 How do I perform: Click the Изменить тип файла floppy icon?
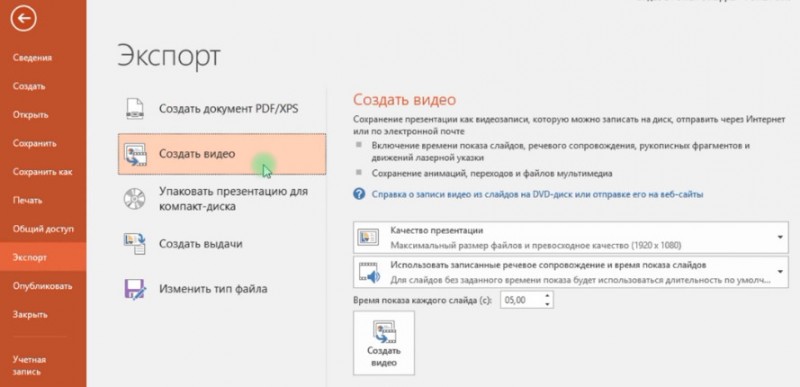pyautogui.click(x=135, y=289)
